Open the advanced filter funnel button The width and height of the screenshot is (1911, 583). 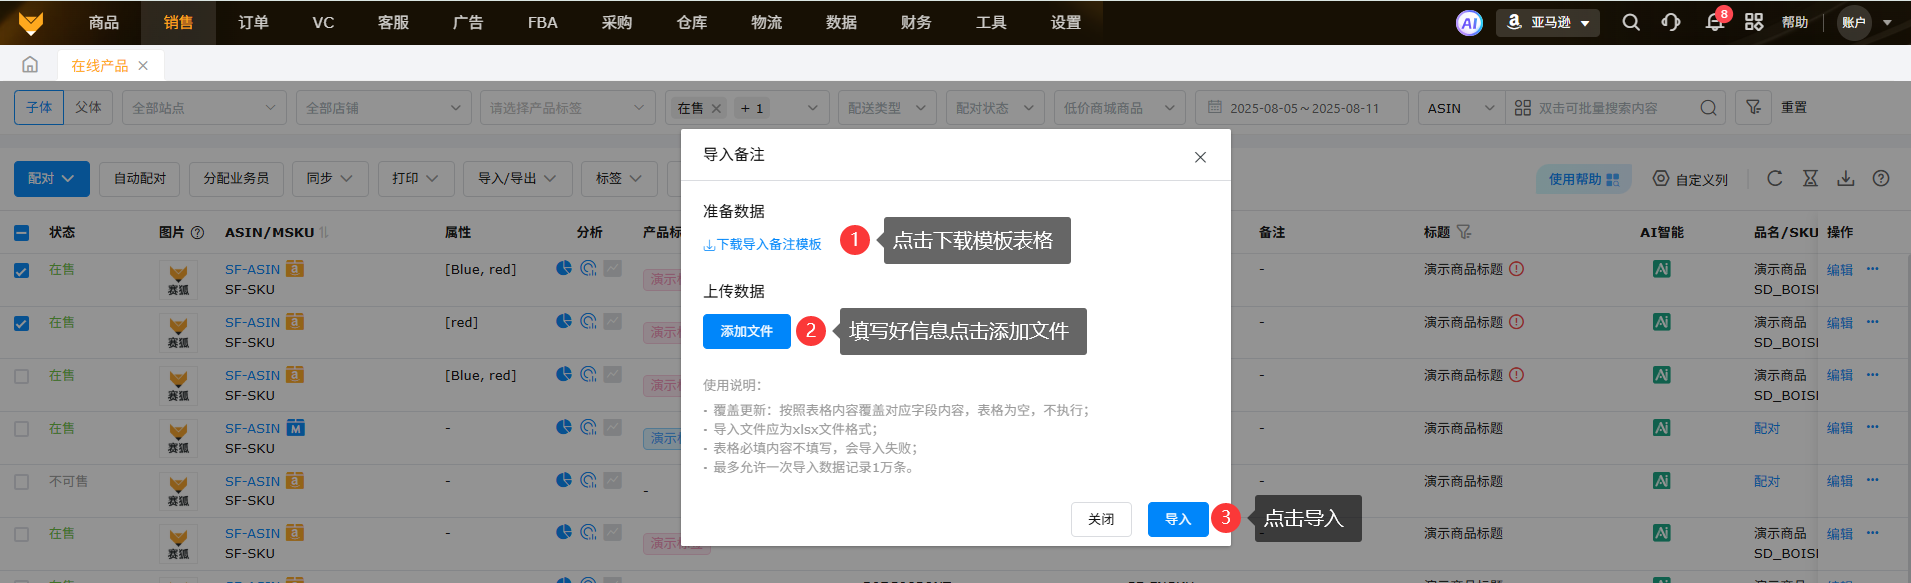[1753, 107]
